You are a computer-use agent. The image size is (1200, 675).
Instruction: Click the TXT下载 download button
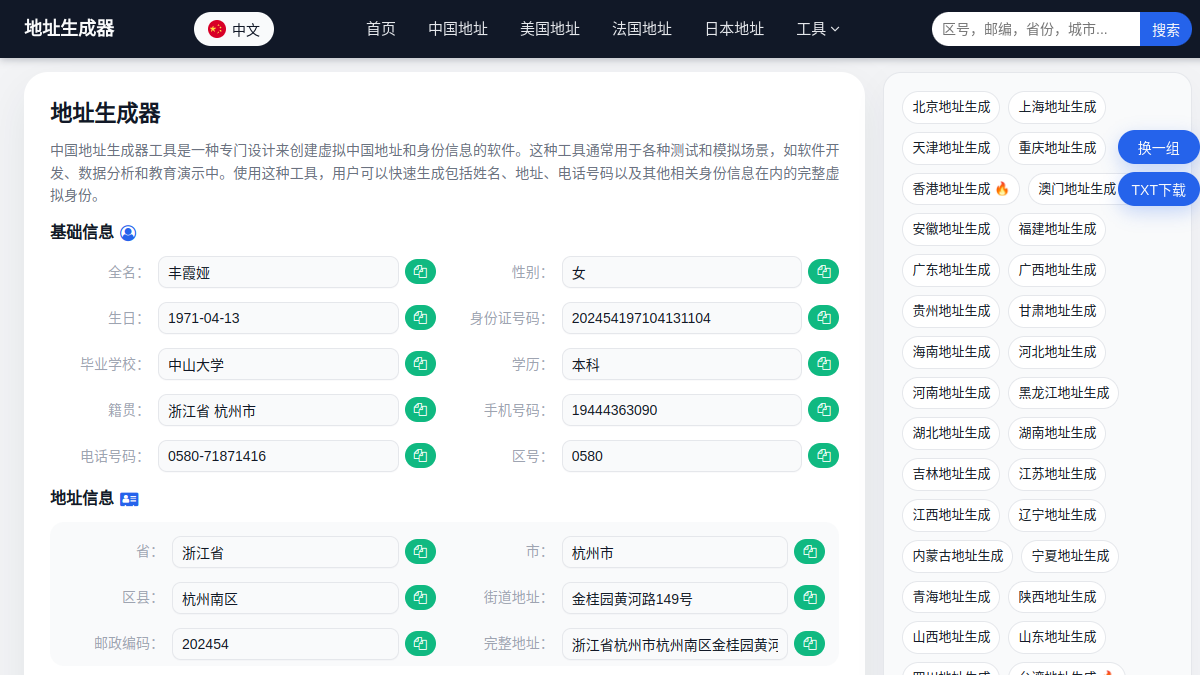1159,189
